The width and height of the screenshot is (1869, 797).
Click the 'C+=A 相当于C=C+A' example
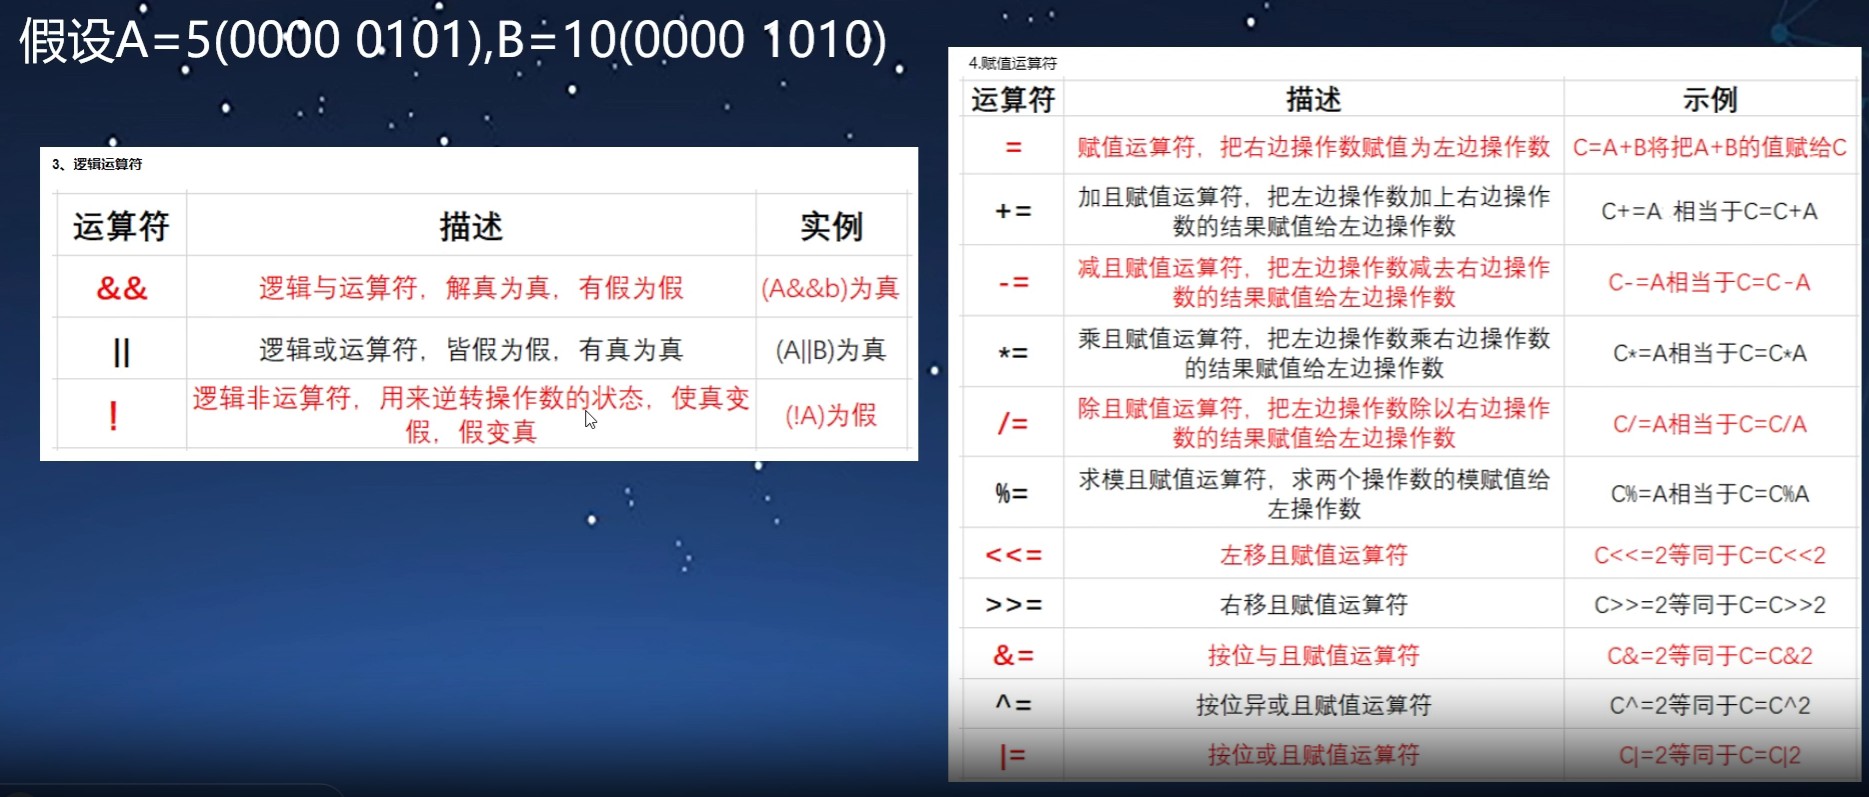[x=1710, y=211]
